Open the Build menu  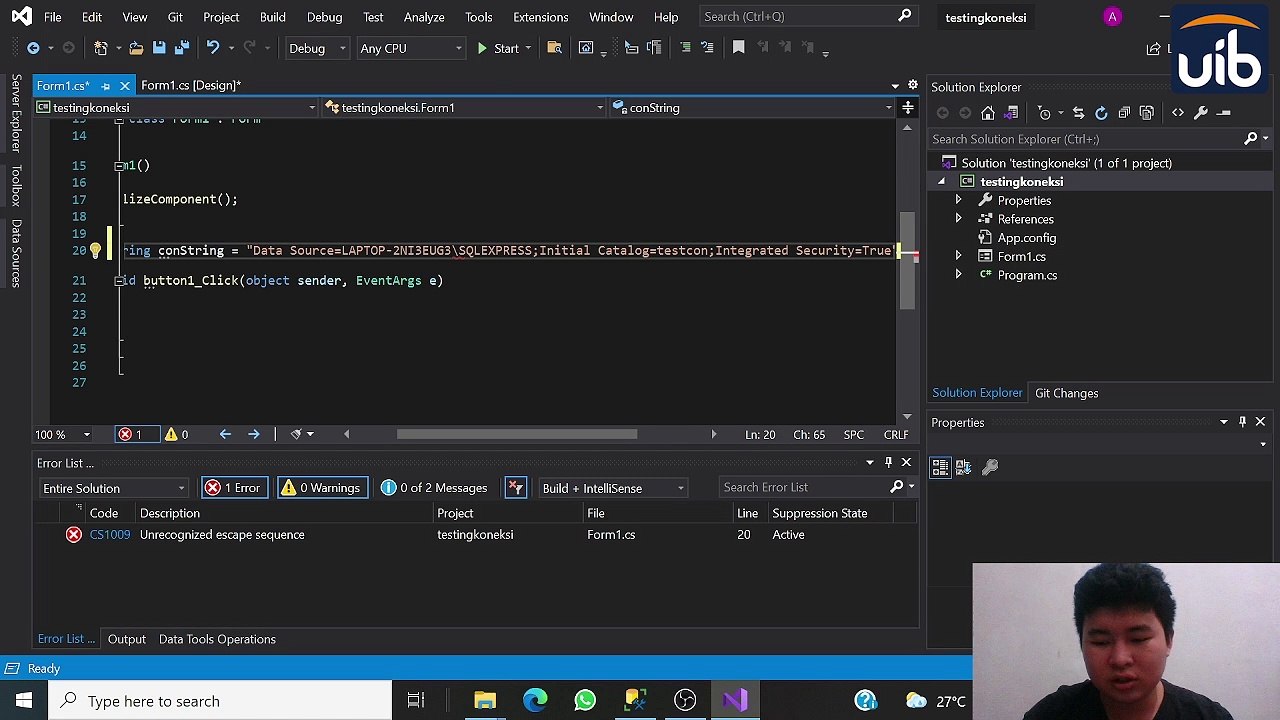click(x=272, y=17)
